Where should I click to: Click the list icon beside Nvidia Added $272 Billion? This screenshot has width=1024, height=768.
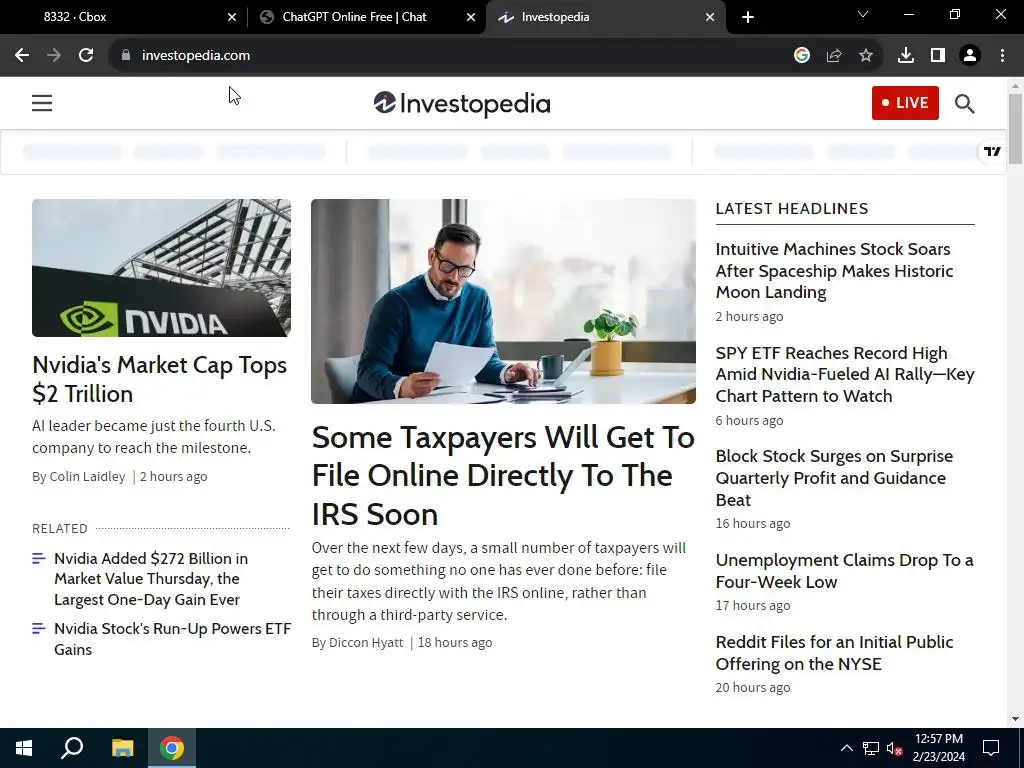(x=39, y=558)
